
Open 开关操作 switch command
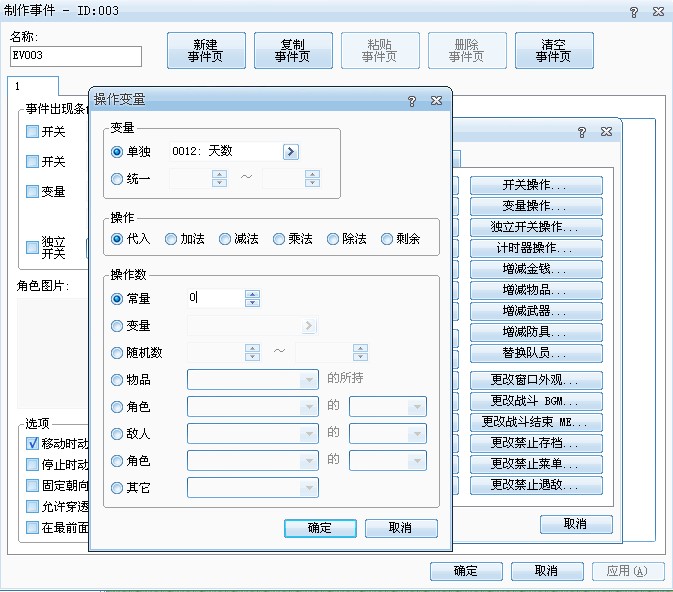click(x=536, y=185)
